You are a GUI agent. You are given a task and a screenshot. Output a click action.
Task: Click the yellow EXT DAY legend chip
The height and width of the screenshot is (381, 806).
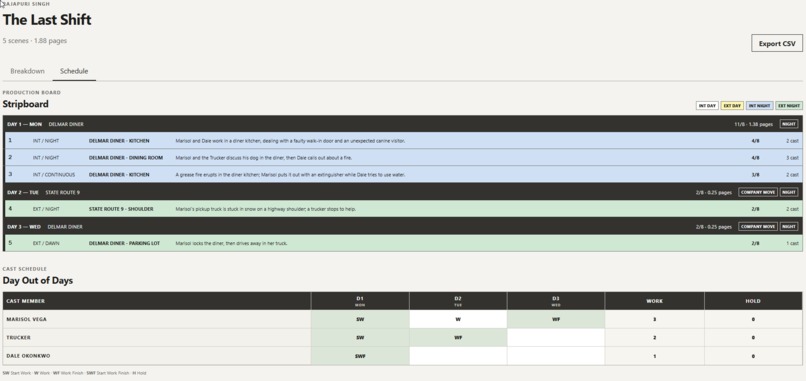[x=732, y=105]
